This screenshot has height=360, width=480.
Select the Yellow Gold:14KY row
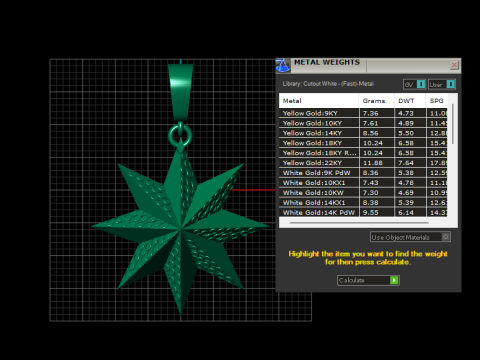(x=363, y=133)
